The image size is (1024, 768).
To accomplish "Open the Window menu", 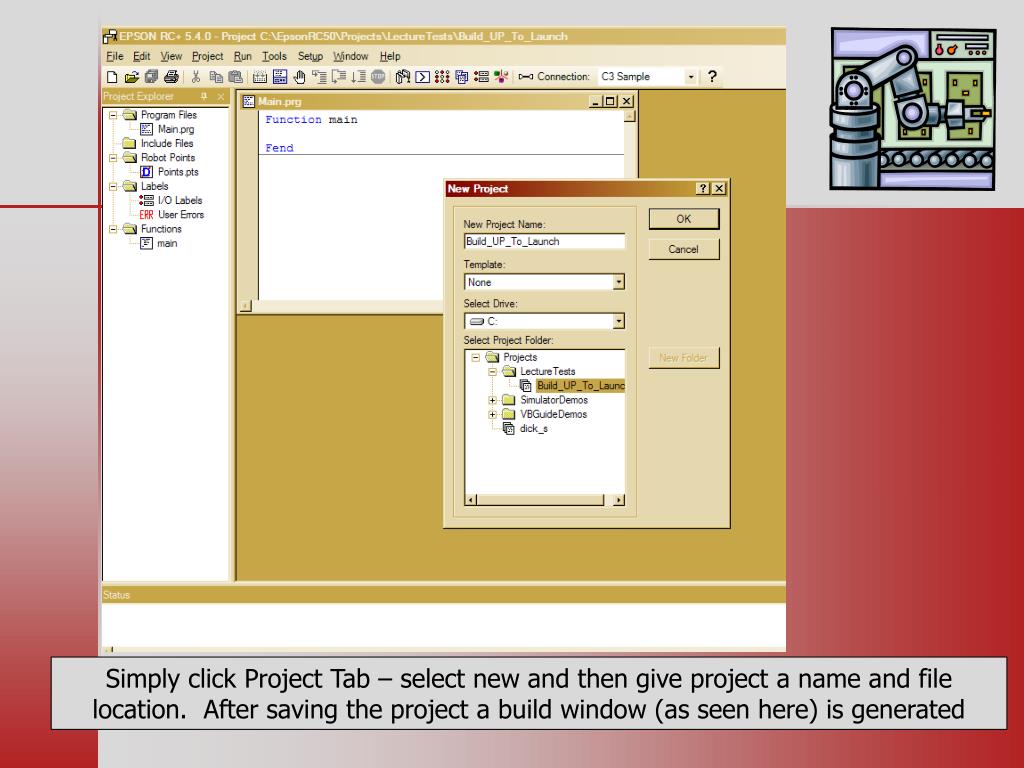I will pos(351,57).
